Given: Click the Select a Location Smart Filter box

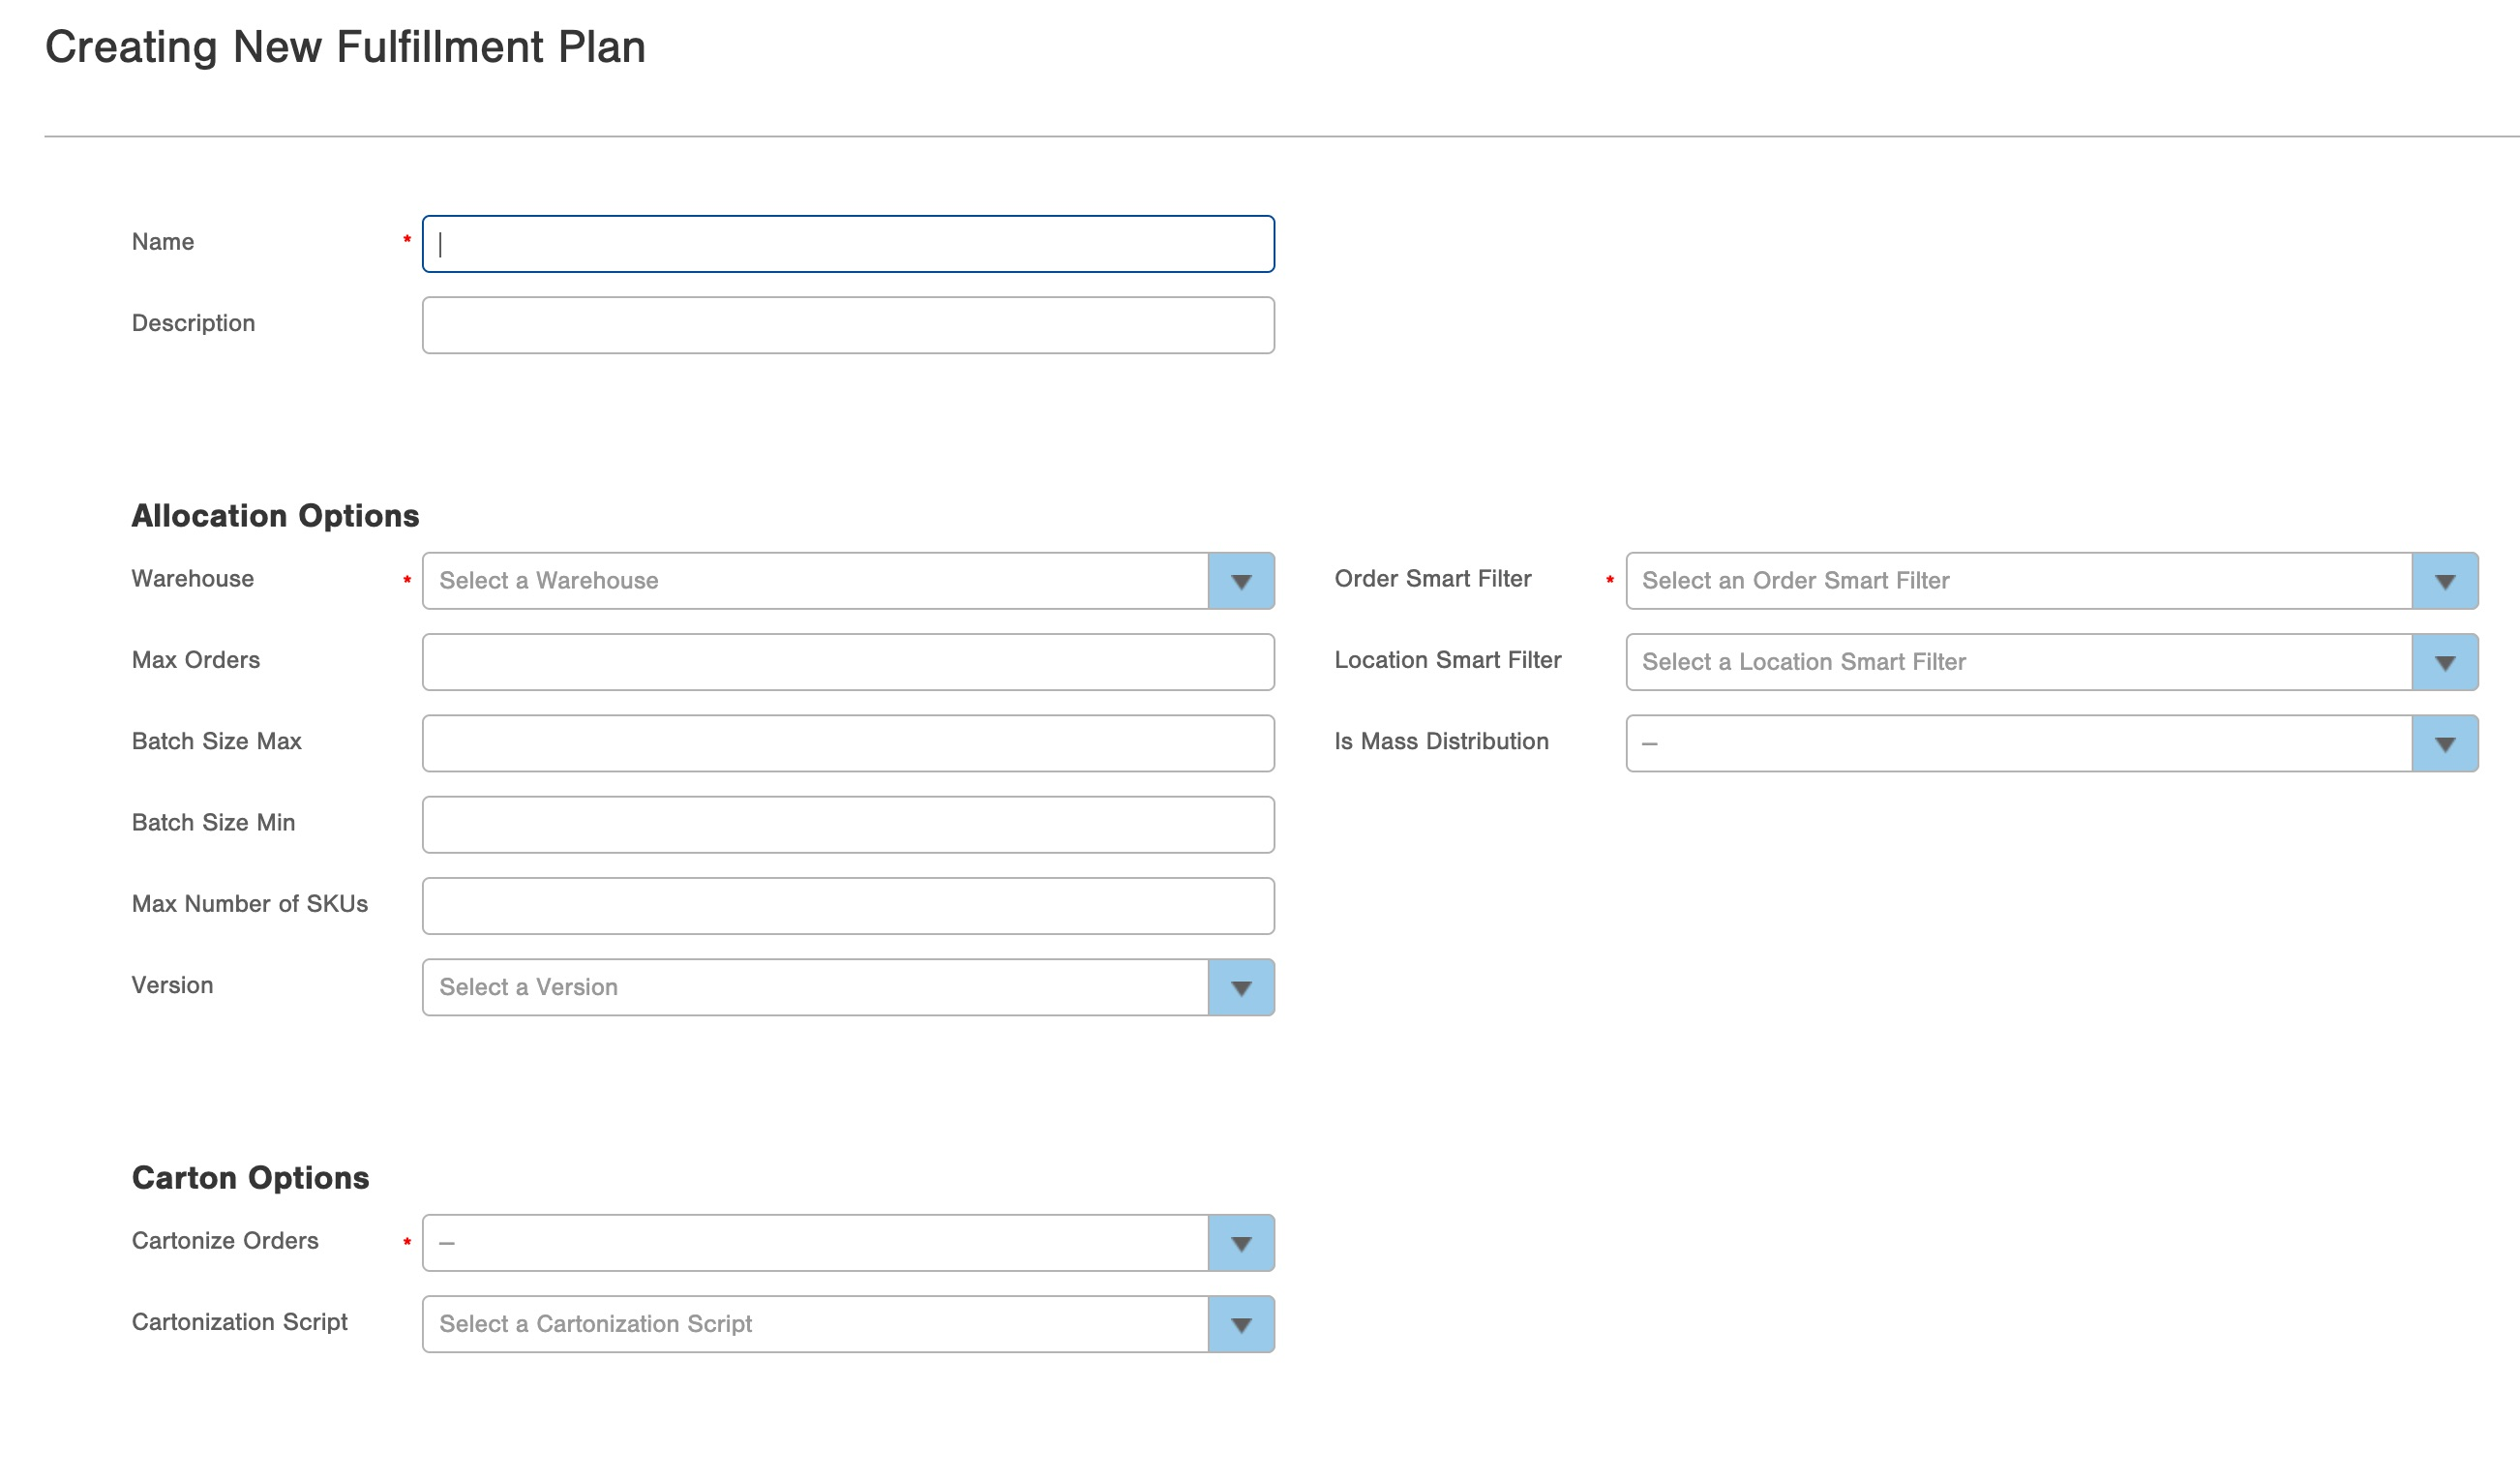Looking at the screenshot, I should (x=2018, y=662).
